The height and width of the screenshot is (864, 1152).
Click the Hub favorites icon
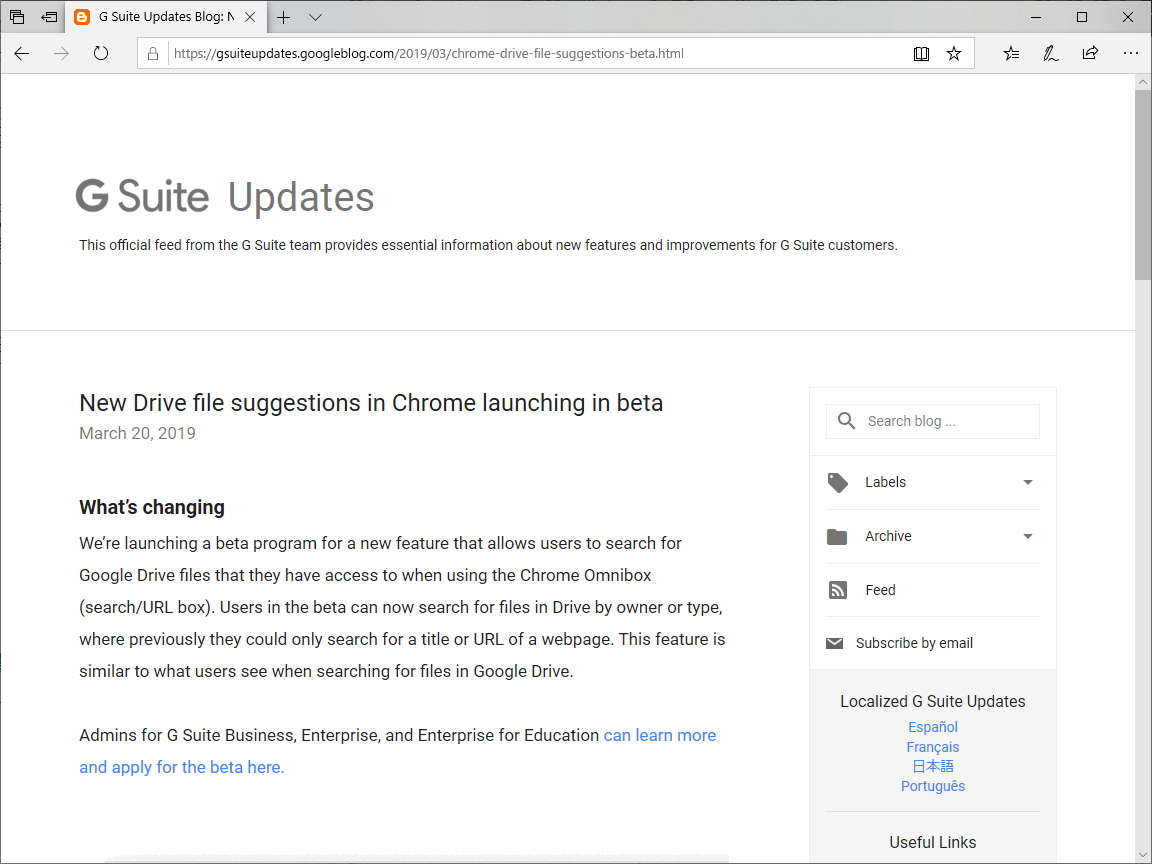1011,54
